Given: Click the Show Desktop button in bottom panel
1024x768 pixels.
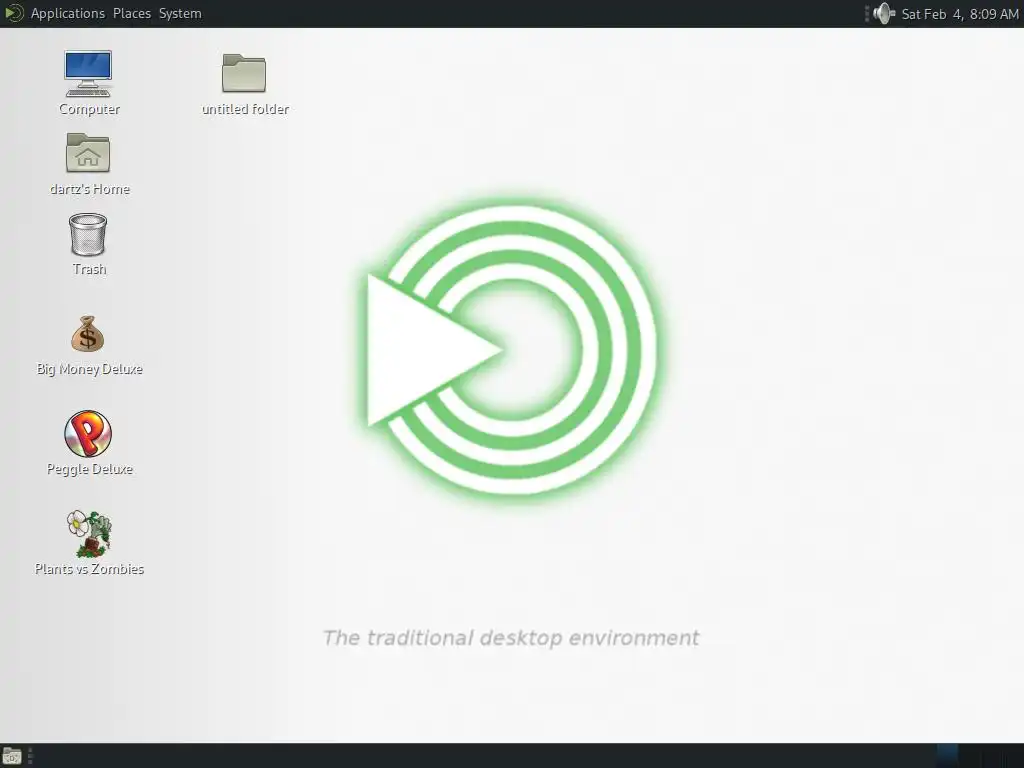Looking at the screenshot, I should (x=12, y=756).
